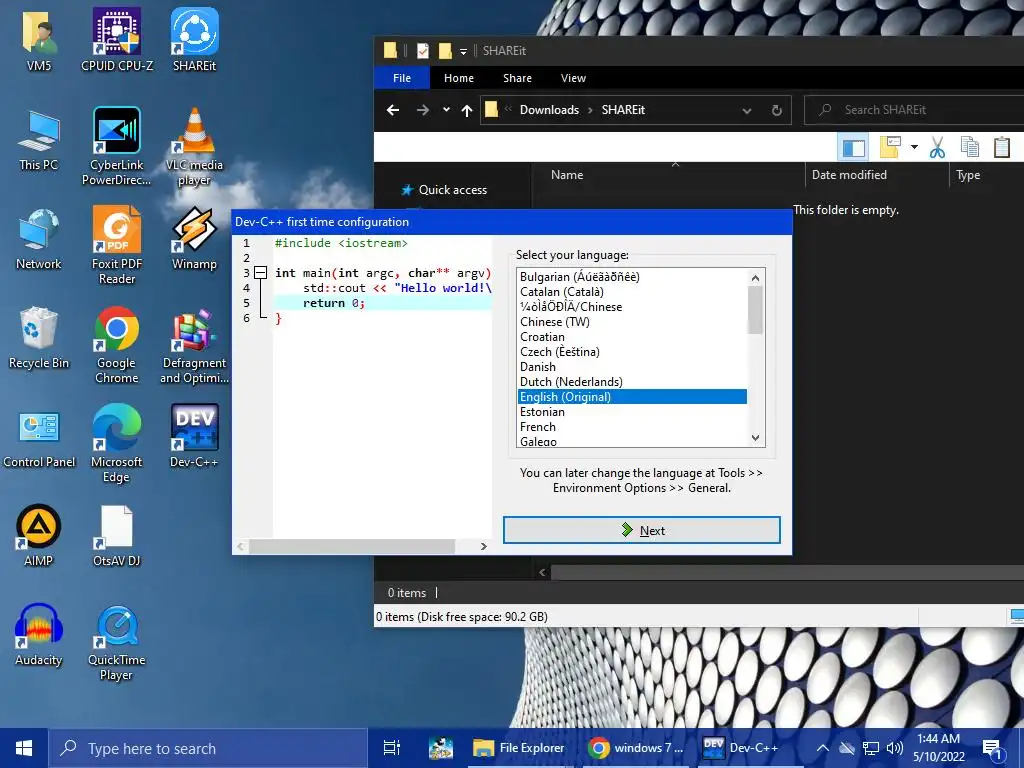Select Bulgarian in the language list
1024x768 pixels.
pyautogui.click(x=632, y=277)
